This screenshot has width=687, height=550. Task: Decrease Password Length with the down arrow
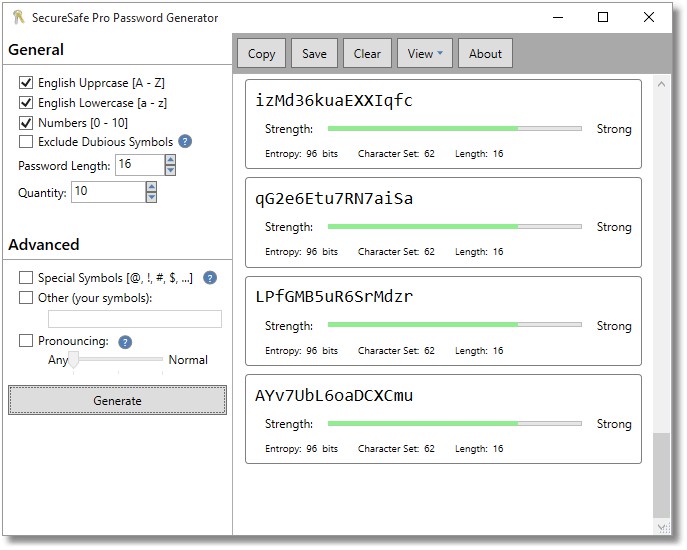[170, 170]
